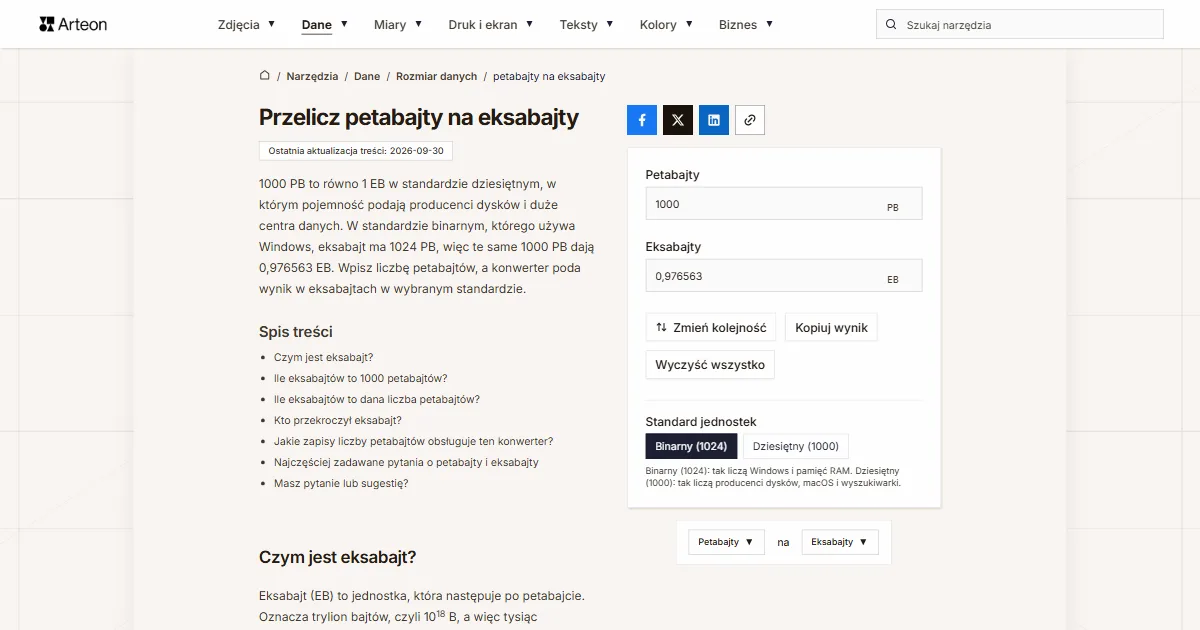
Task: Open target unit Eksabajty dropdown
Action: (840, 542)
